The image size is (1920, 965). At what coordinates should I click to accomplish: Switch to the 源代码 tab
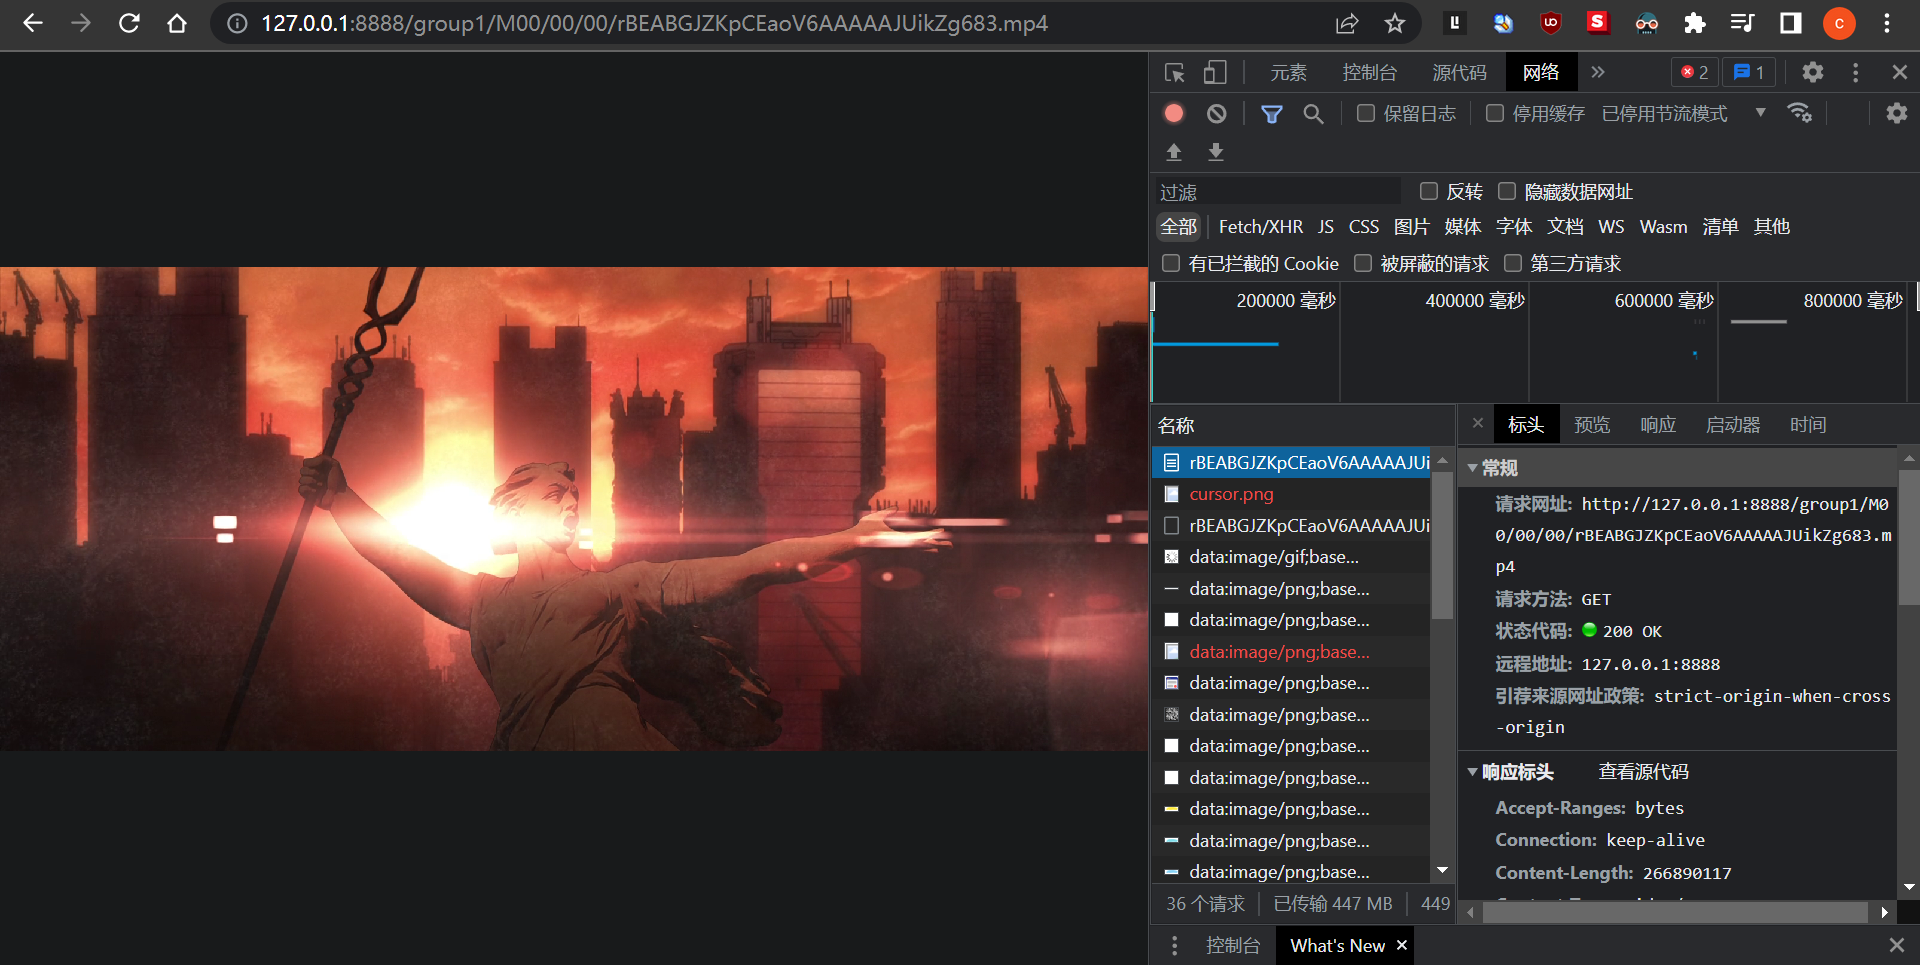pos(1459,72)
